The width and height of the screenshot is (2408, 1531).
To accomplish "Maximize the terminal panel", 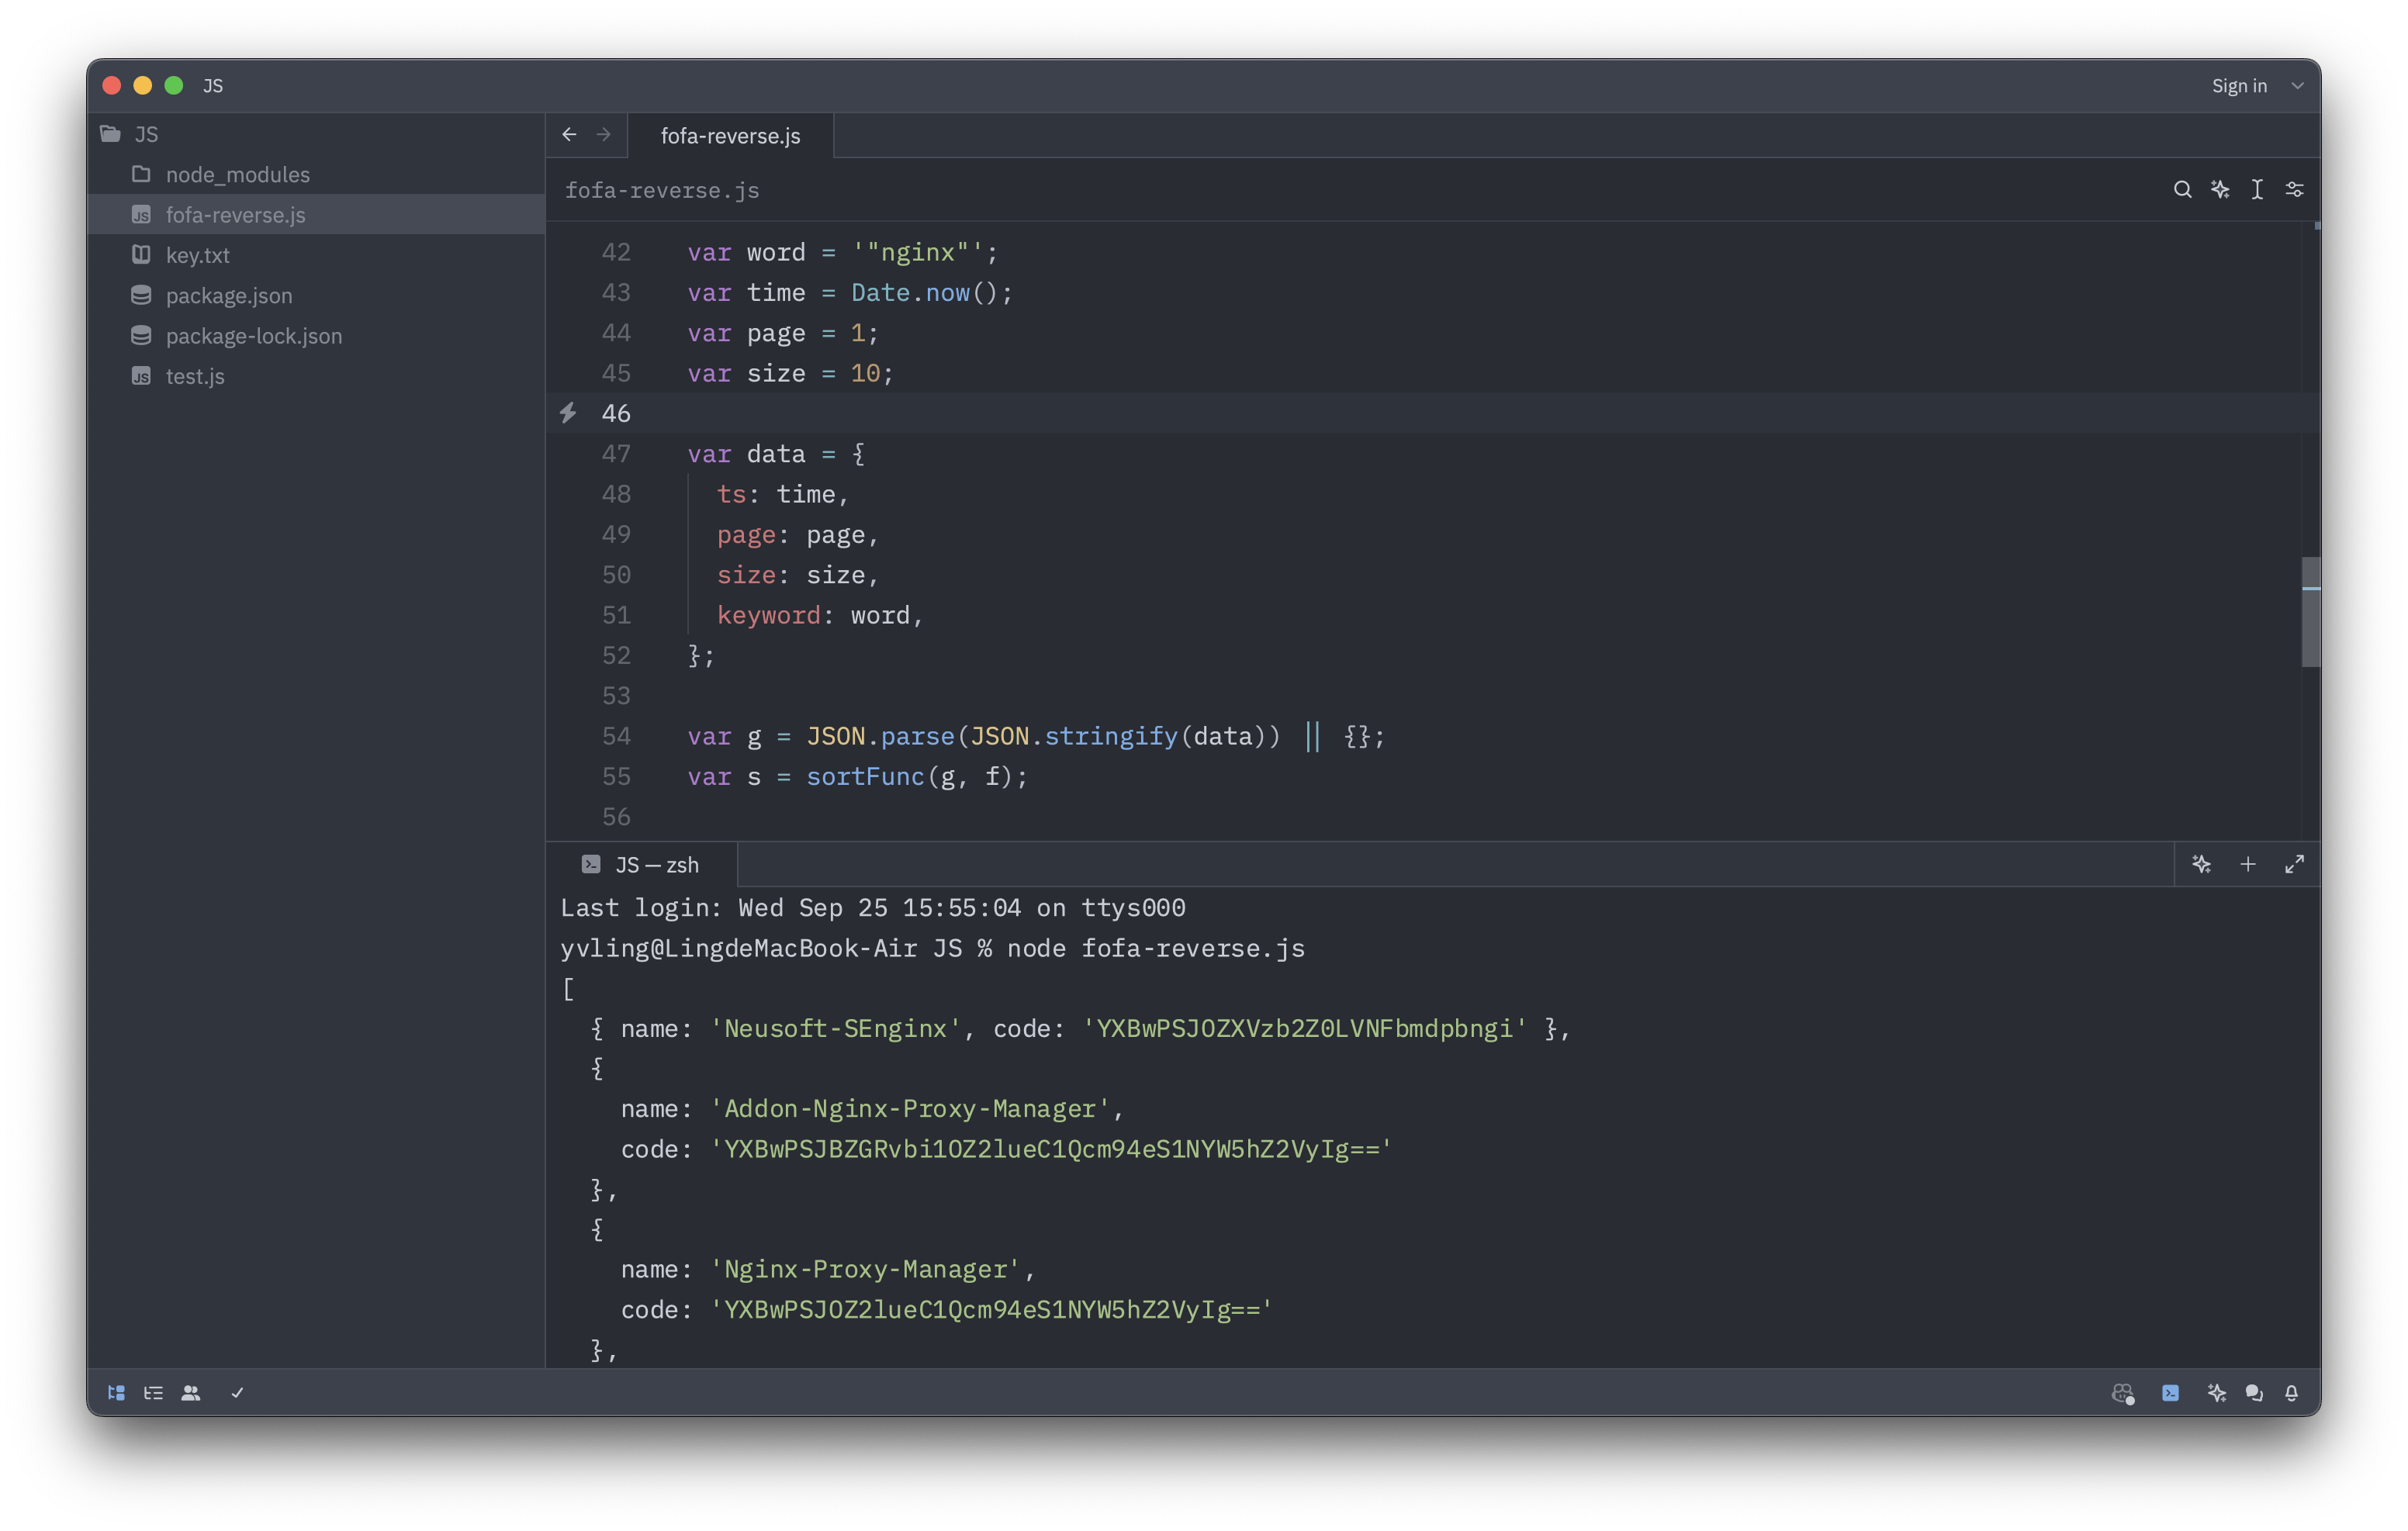I will (x=2294, y=864).
